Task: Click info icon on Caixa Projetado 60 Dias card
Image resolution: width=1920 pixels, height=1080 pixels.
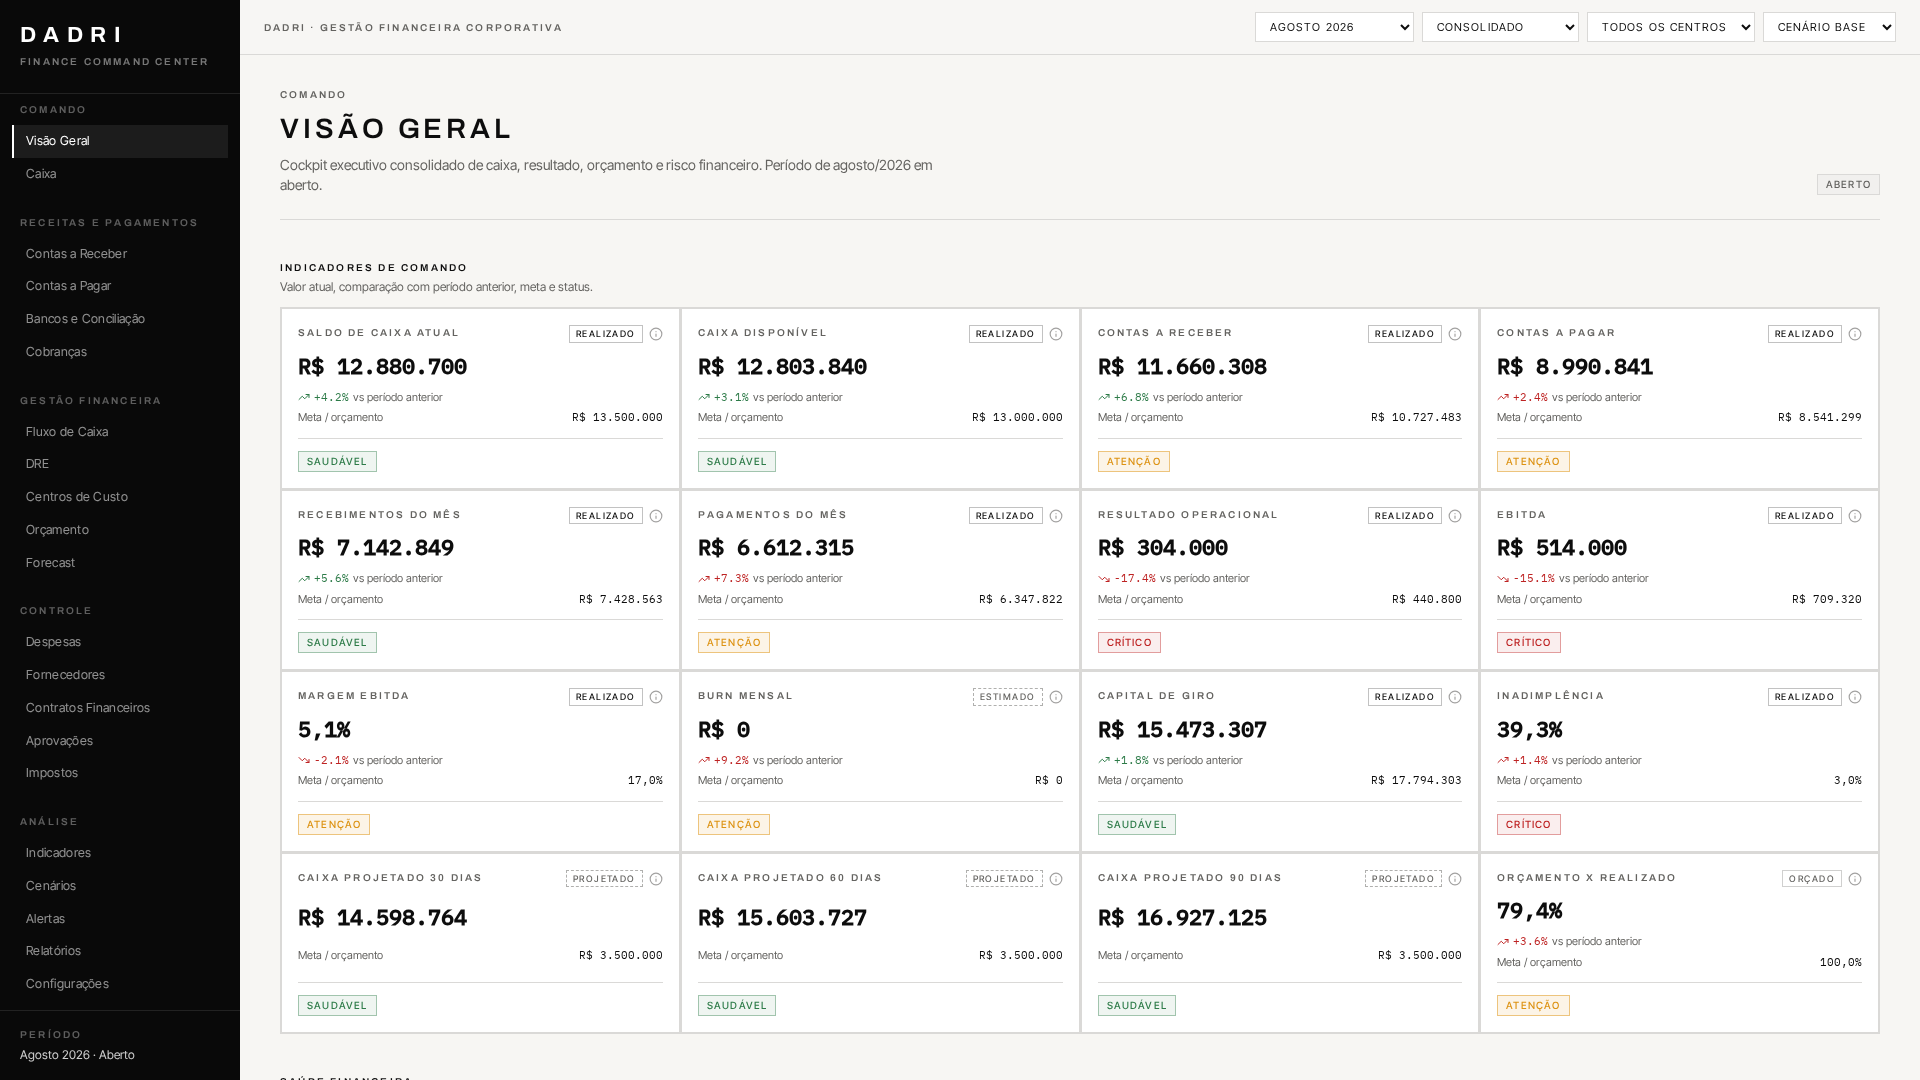Action: (x=1056, y=879)
